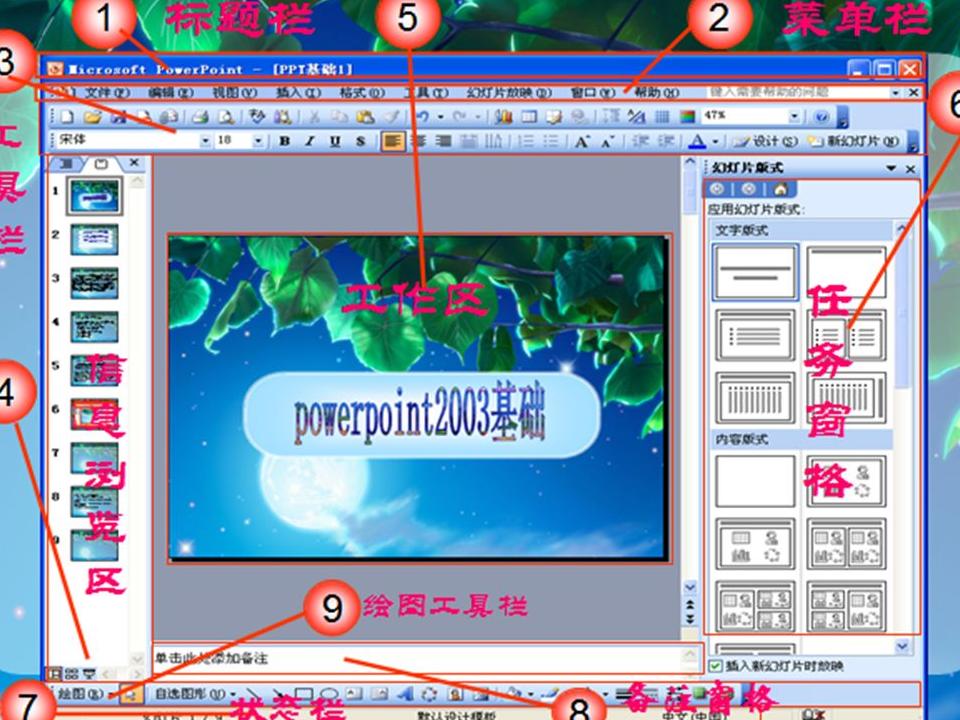960x720 pixels.
Task: Click the task pane Home icon
Action: [780, 189]
